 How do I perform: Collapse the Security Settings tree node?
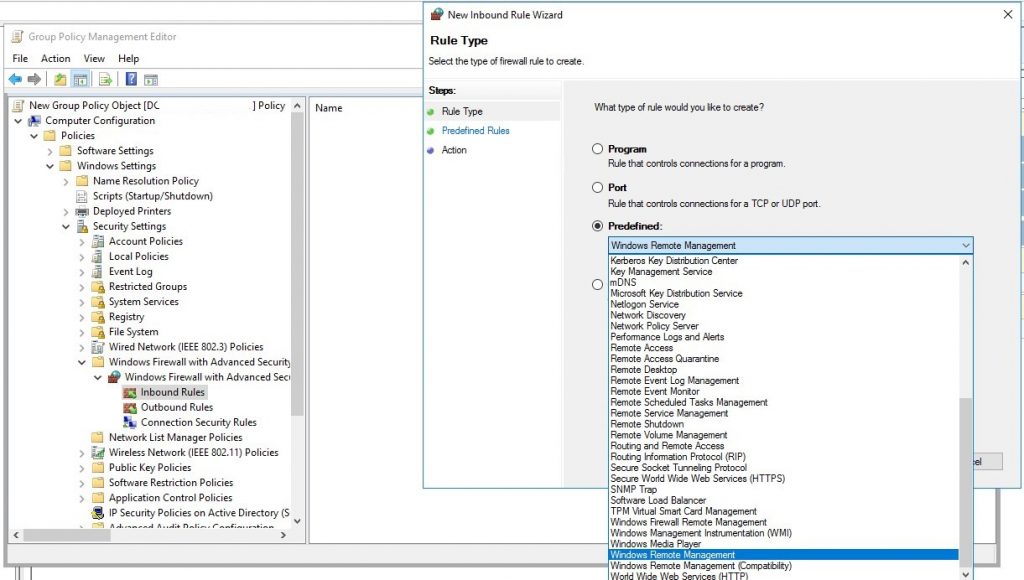point(66,226)
